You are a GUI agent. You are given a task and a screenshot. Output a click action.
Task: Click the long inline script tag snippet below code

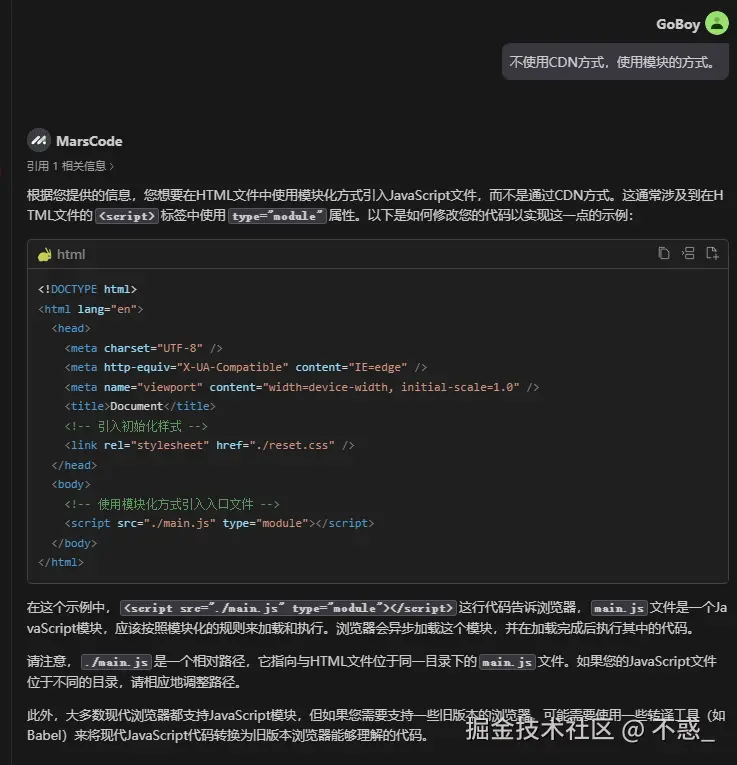point(288,608)
